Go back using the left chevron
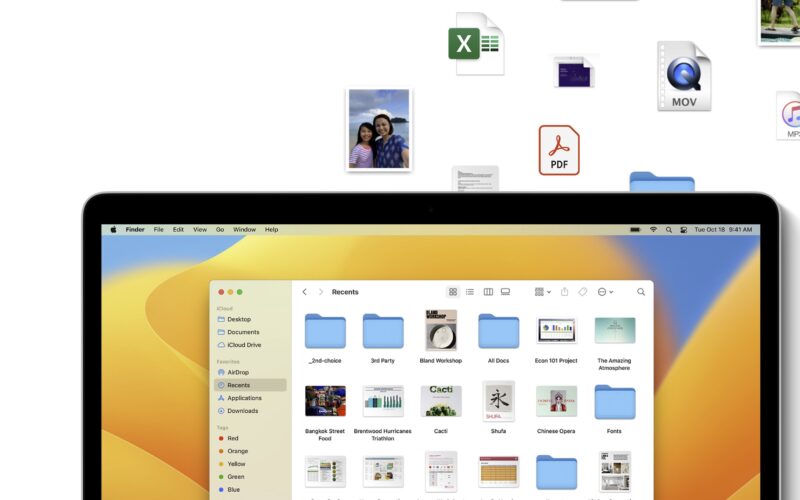 click(x=305, y=292)
